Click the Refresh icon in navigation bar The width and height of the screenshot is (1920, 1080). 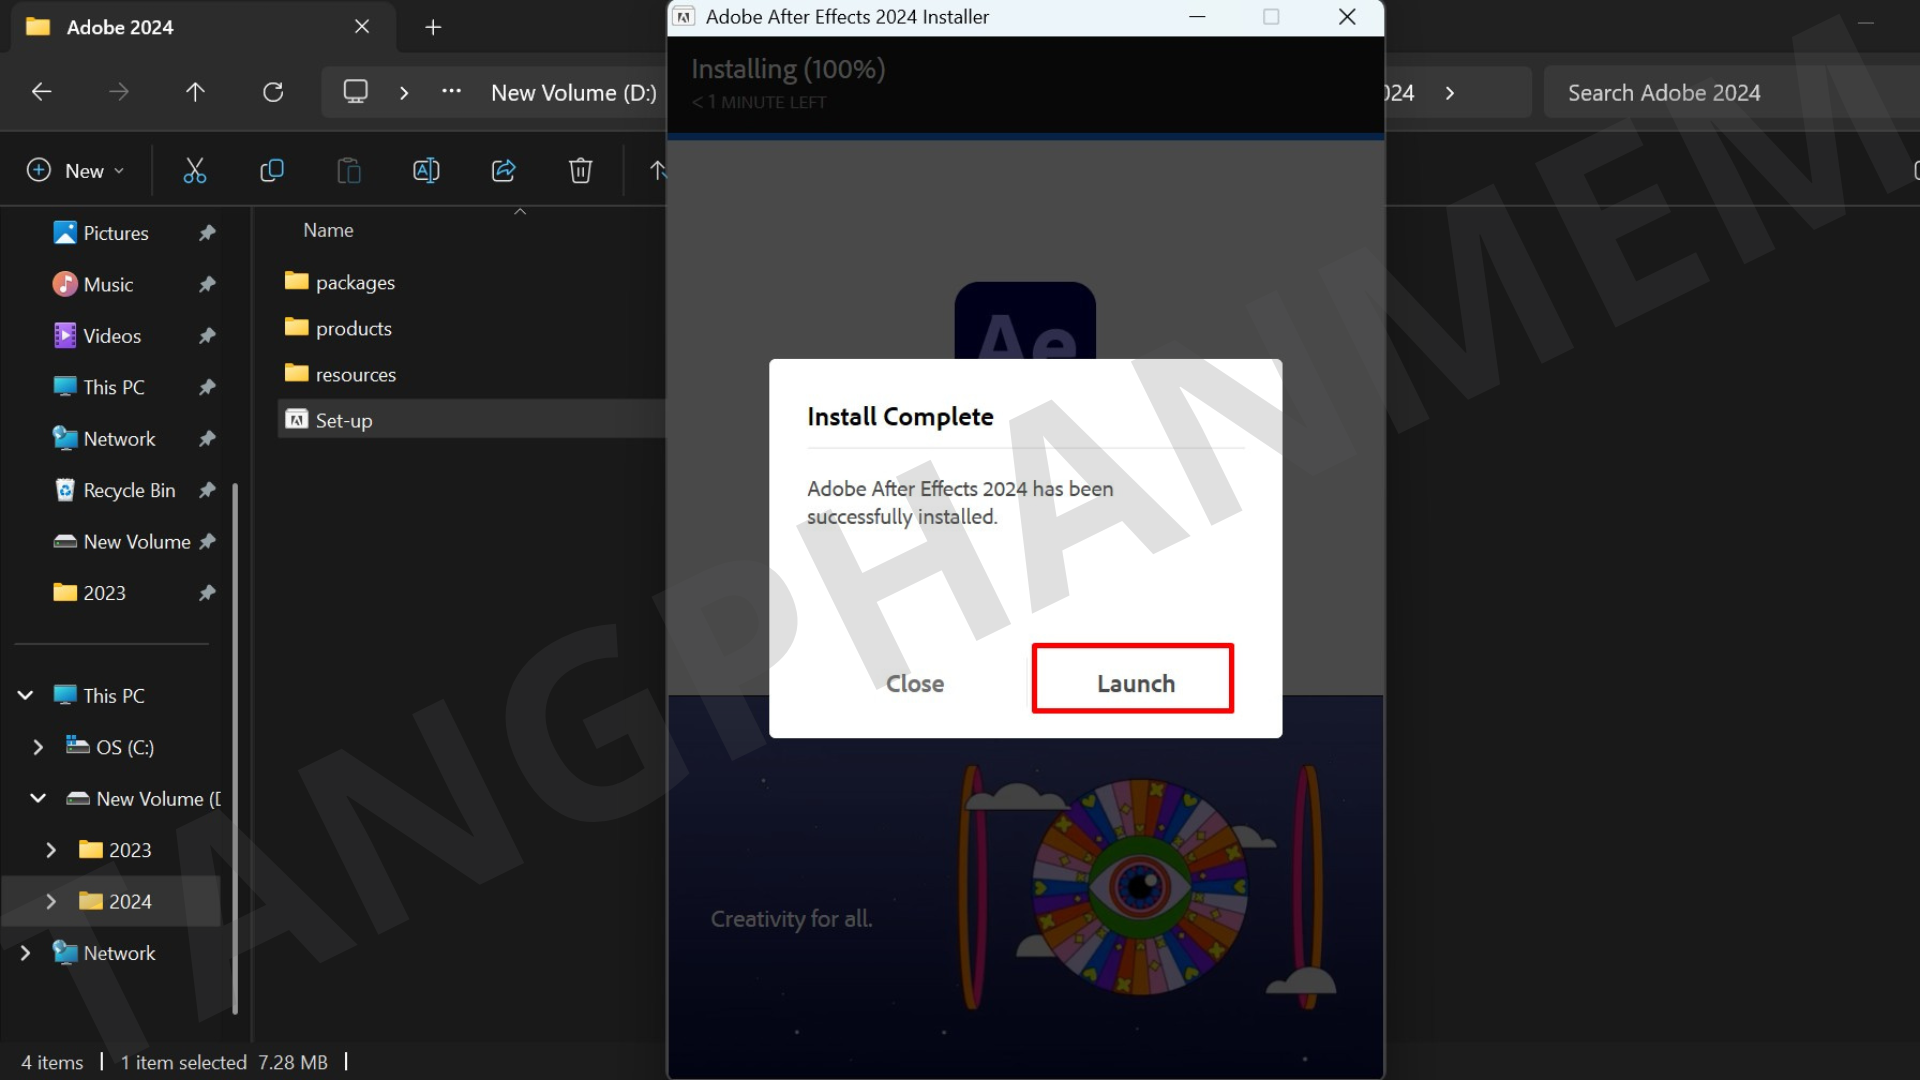(x=273, y=93)
